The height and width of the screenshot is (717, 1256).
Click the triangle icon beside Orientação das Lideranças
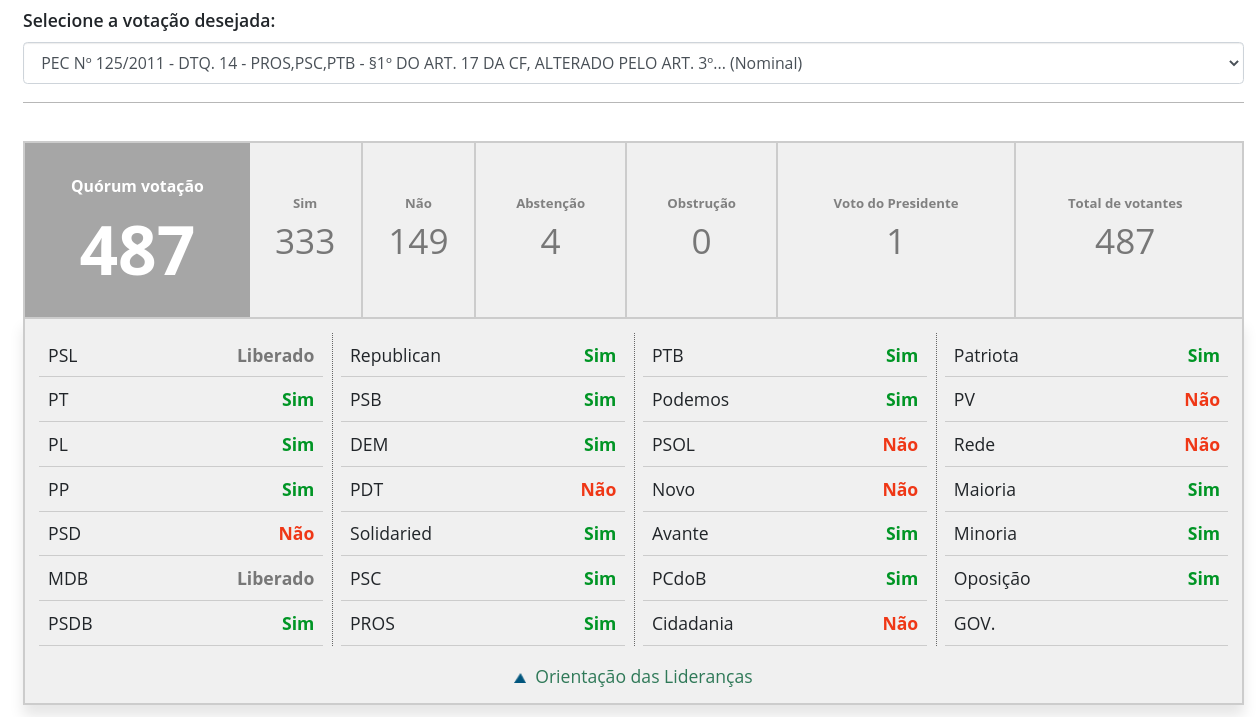(x=520, y=678)
